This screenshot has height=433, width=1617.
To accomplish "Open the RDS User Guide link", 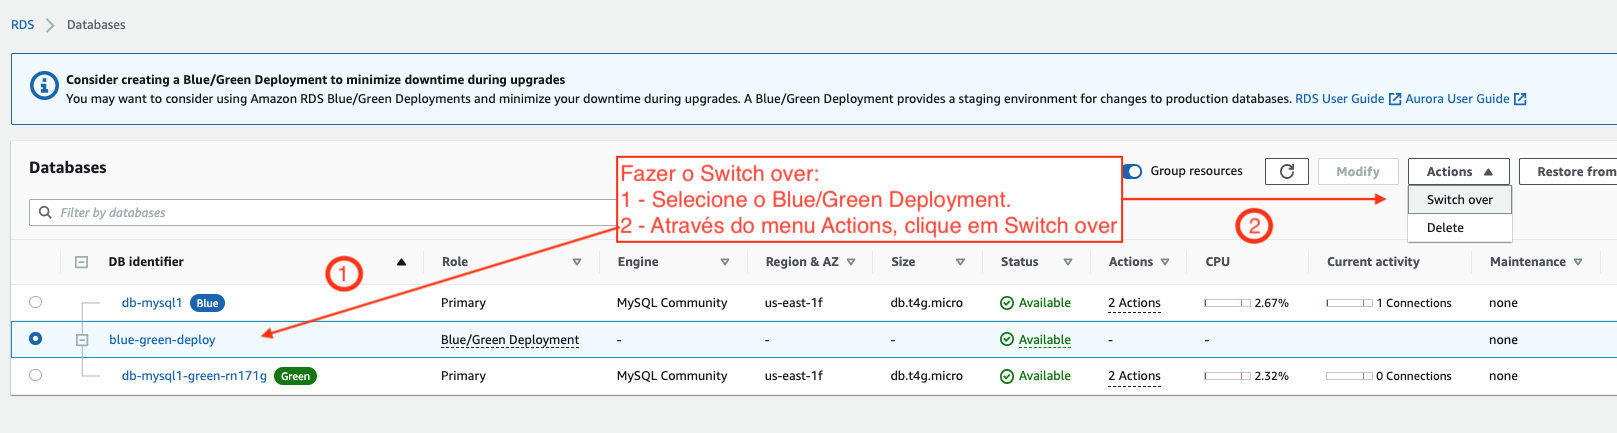I will tap(1339, 99).
